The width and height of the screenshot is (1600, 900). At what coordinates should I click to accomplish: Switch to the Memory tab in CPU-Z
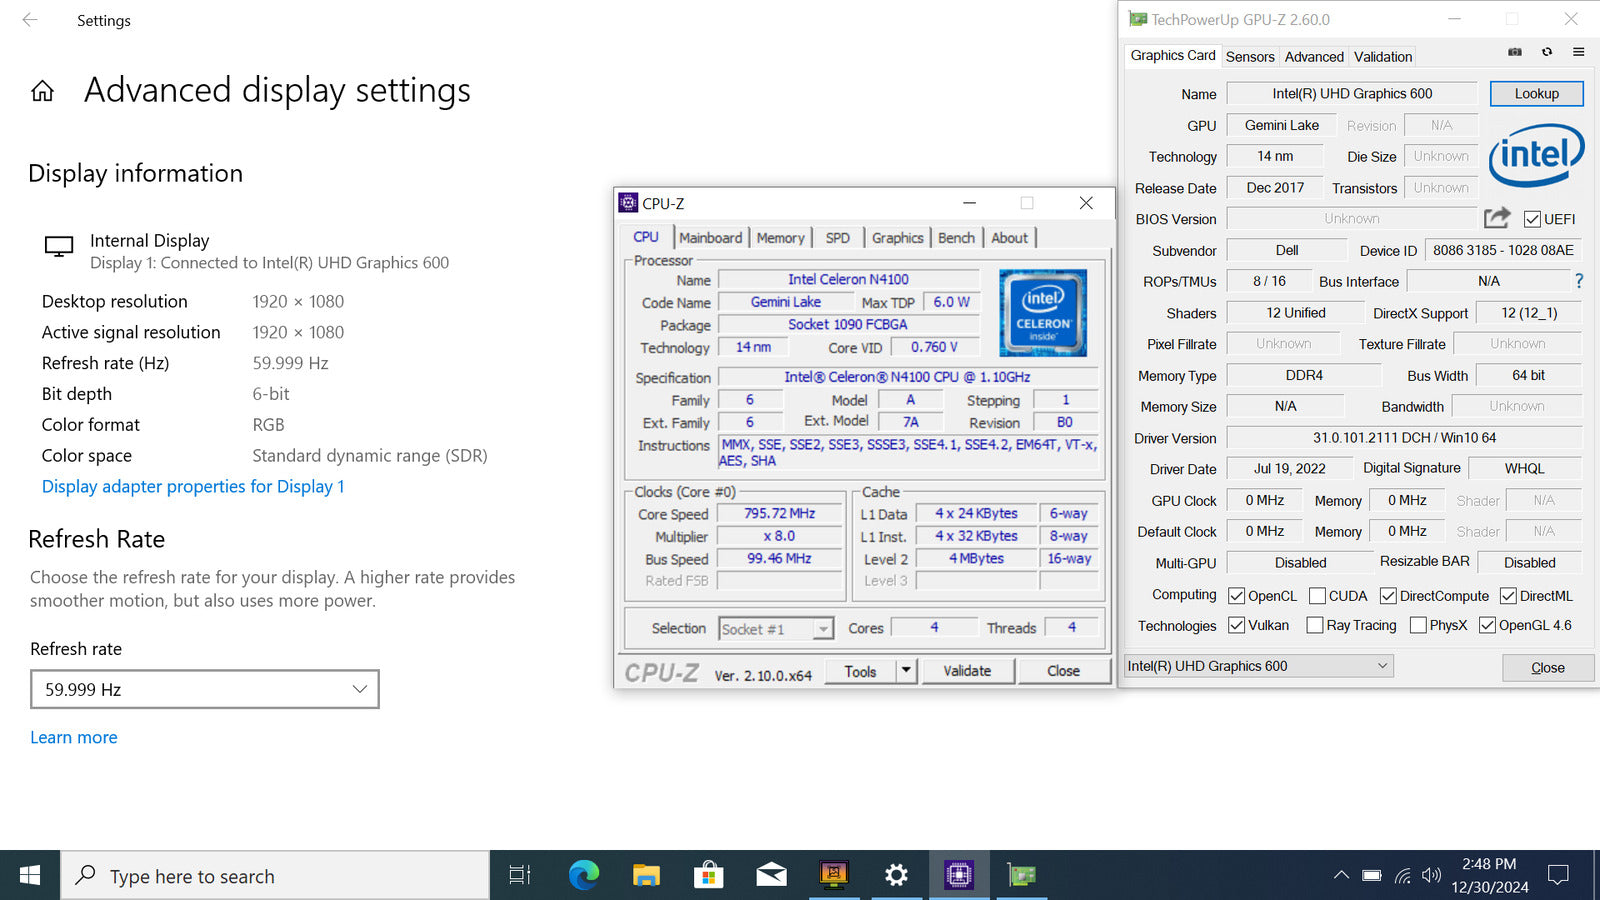pos(780,238)
